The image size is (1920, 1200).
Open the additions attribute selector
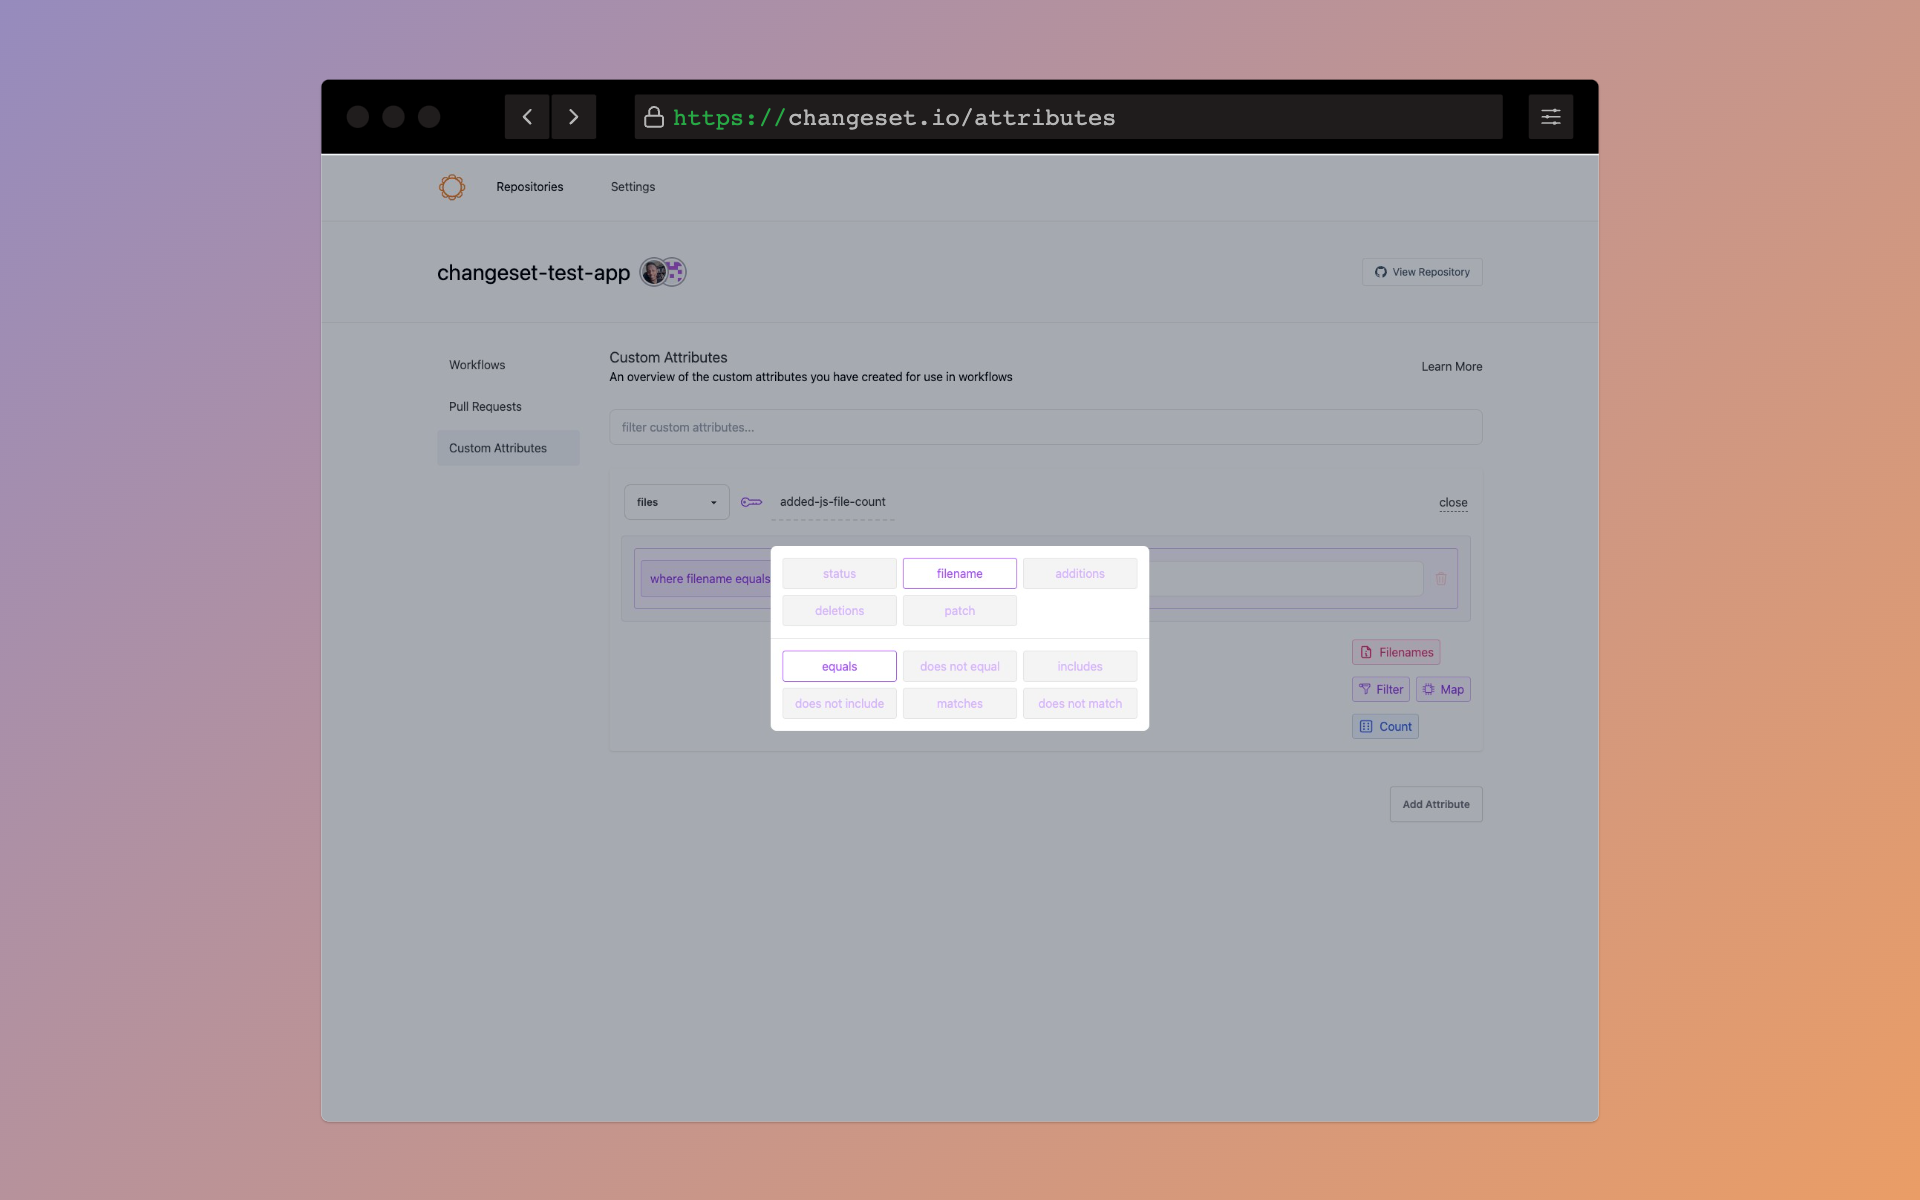click(x=1080, y=572)
